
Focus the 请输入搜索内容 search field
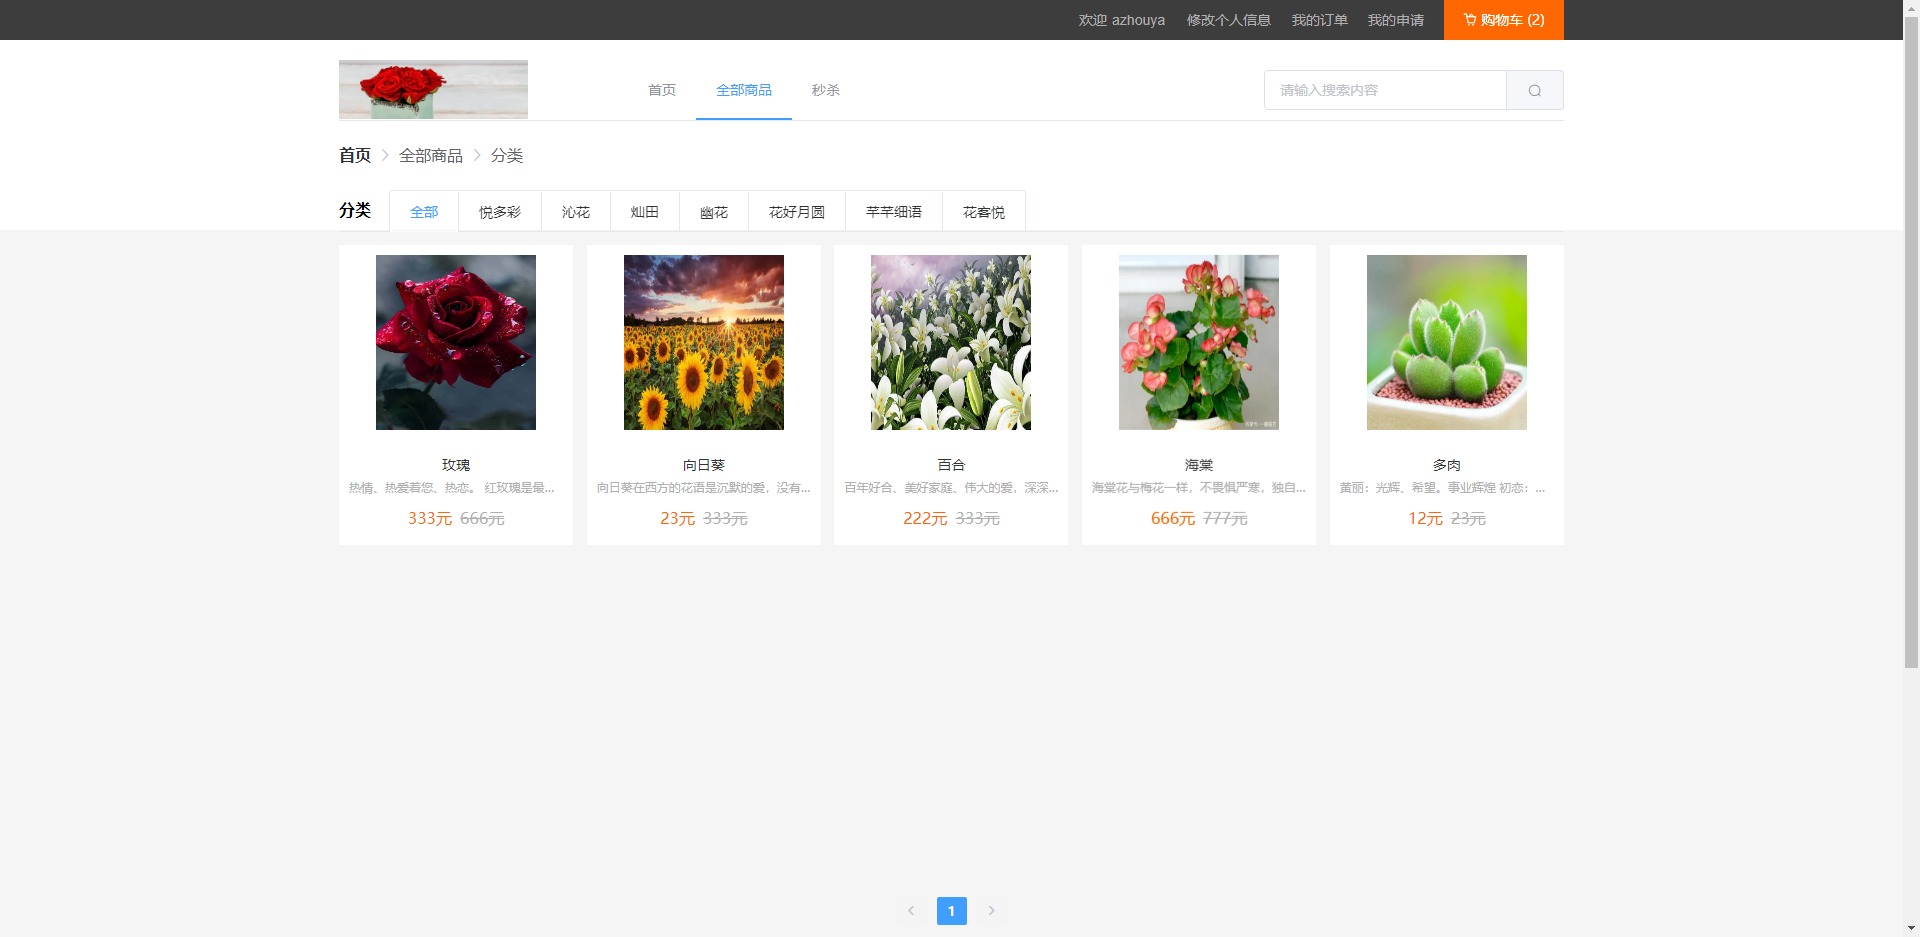coord(1385,90)
